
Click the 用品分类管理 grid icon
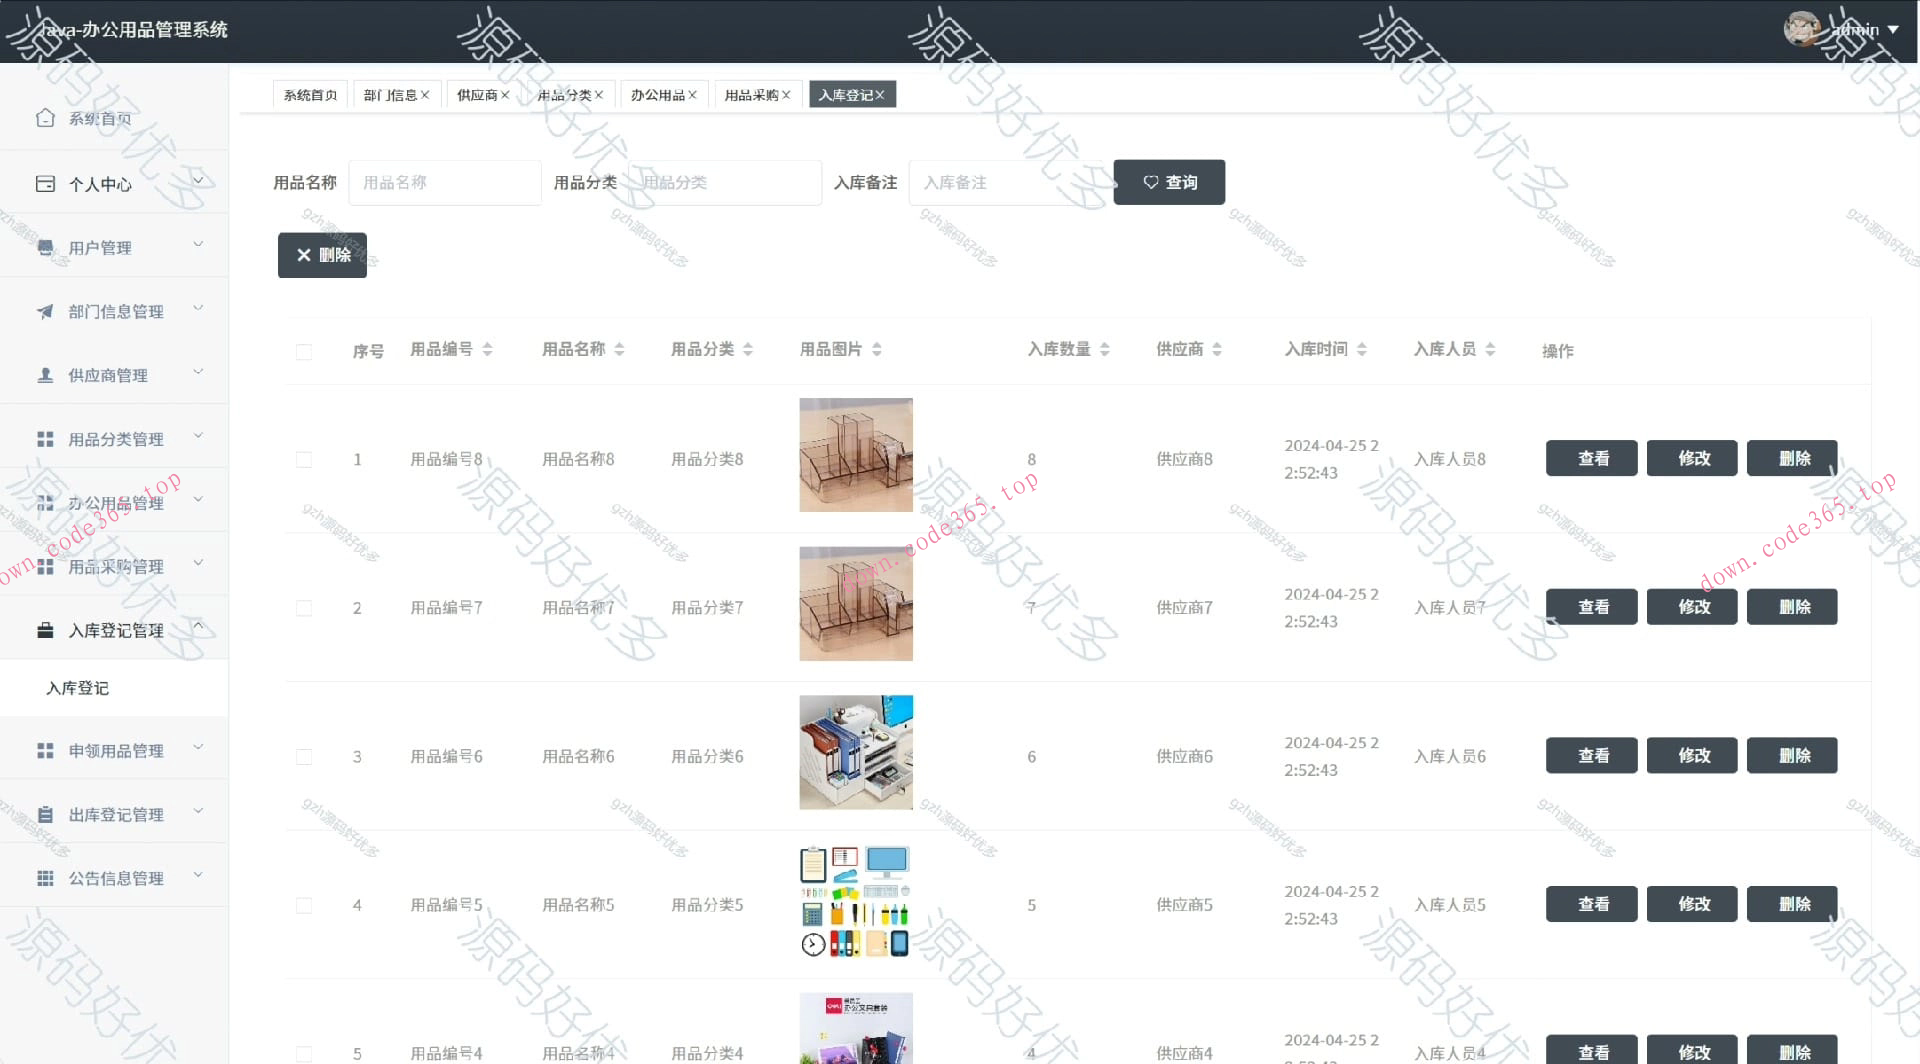point(45,438)
